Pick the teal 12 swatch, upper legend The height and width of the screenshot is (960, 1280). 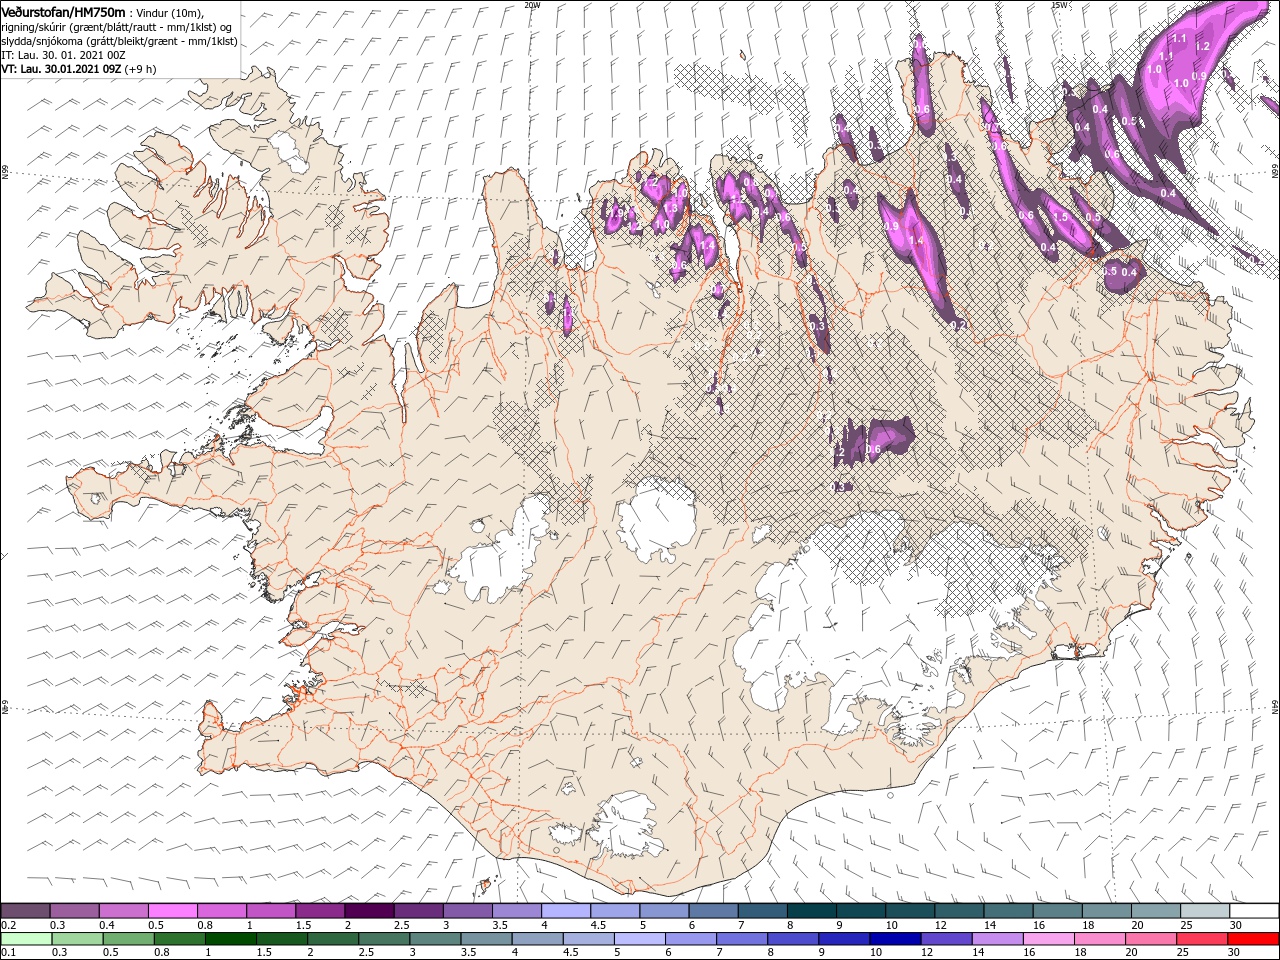(958, 911)
